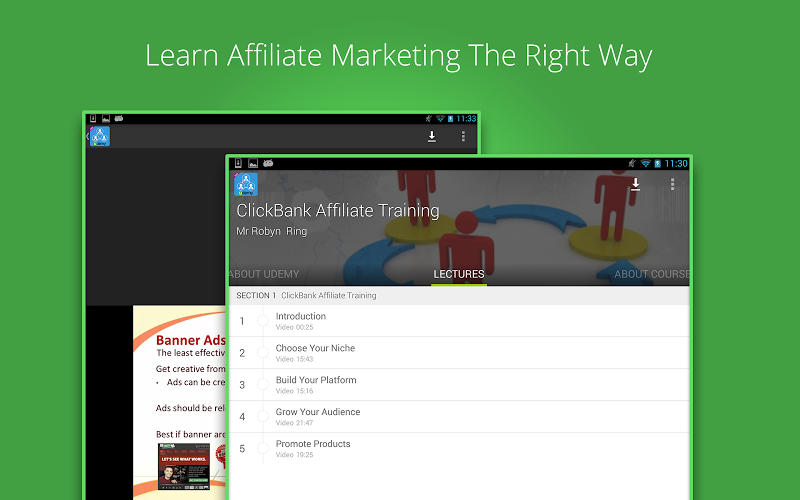Tap Video 19:25 duration label
Image resolution: width=800 pixels, height=500 pixels.
point(294,455)
